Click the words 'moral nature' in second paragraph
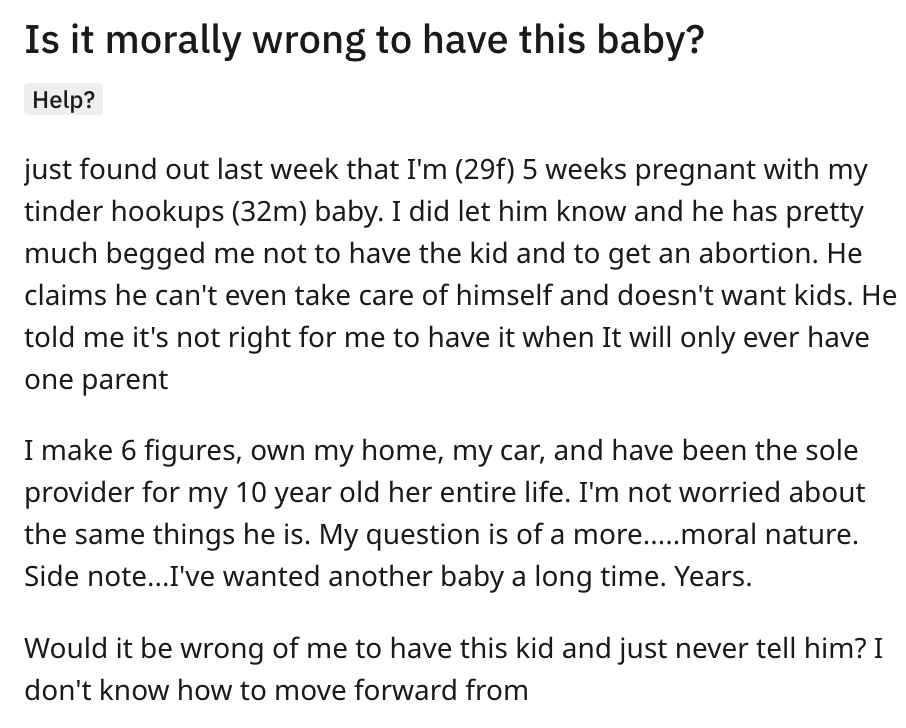The width and height of the screenshot is (906, 728). pyautogui.click(x=770, y=534)
